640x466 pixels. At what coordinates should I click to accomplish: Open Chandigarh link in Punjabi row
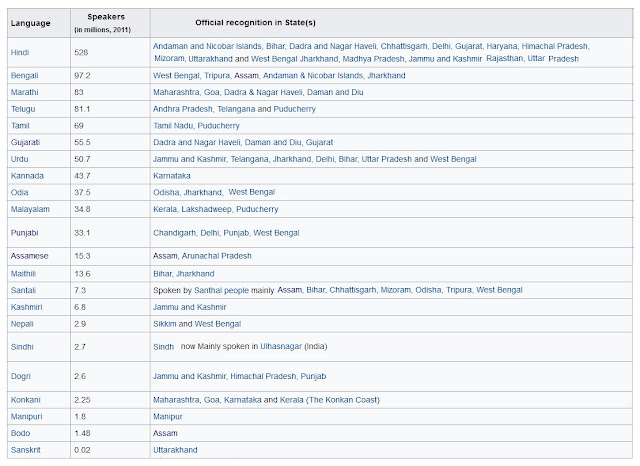[174, 233]
